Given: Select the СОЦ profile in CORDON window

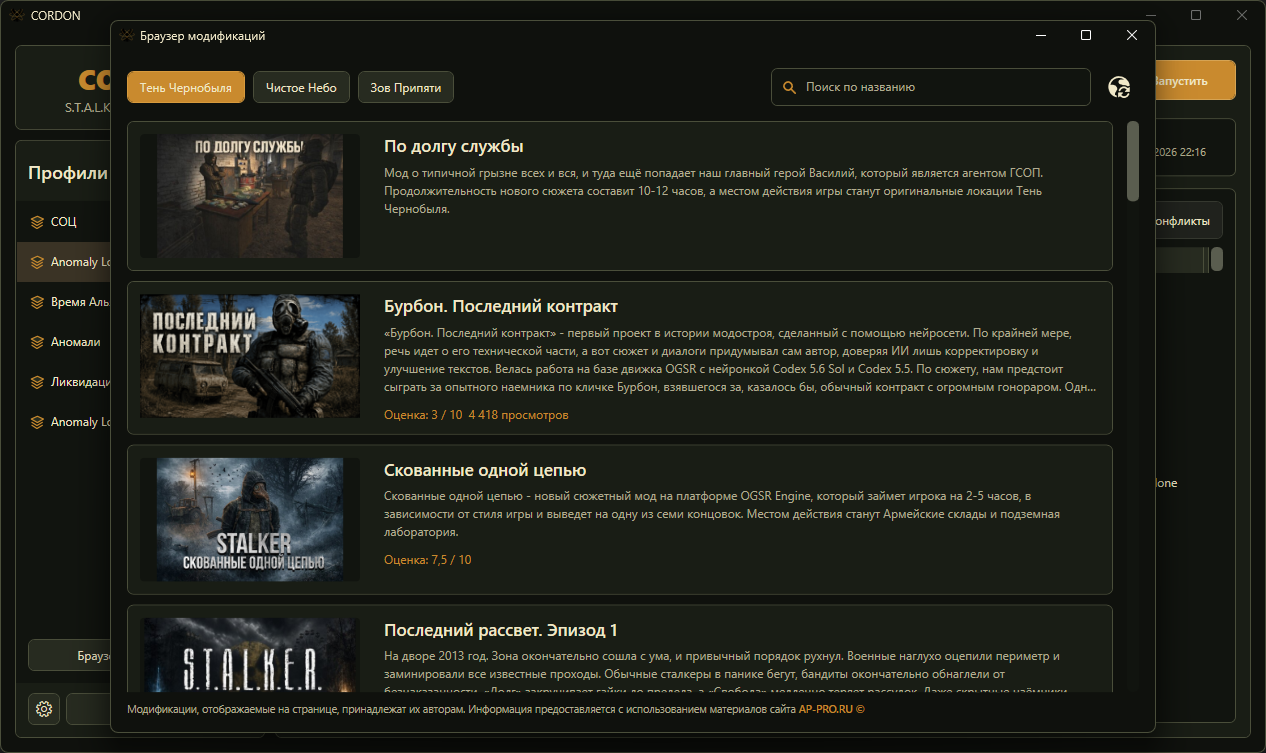Looking at the screenshot, I should pyautogui.click(x=65, y=222).
